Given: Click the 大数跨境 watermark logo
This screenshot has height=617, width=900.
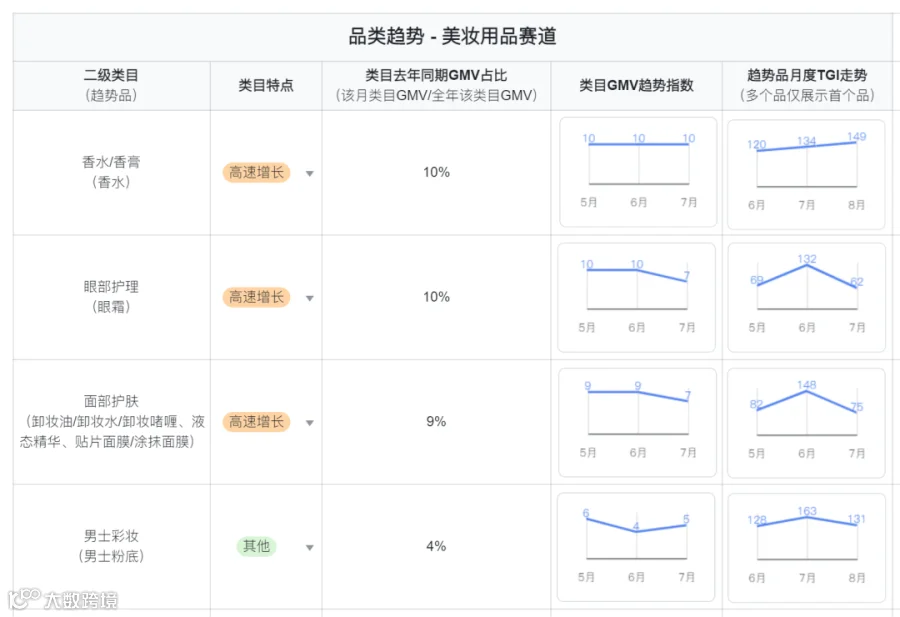Looking at the screenshot, I should point(63,599).
